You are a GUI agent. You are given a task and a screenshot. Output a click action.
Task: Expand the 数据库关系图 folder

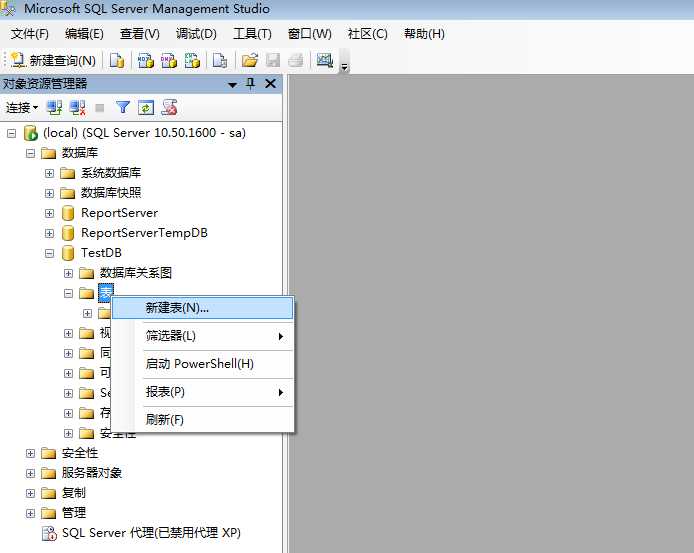click(69, 273)
